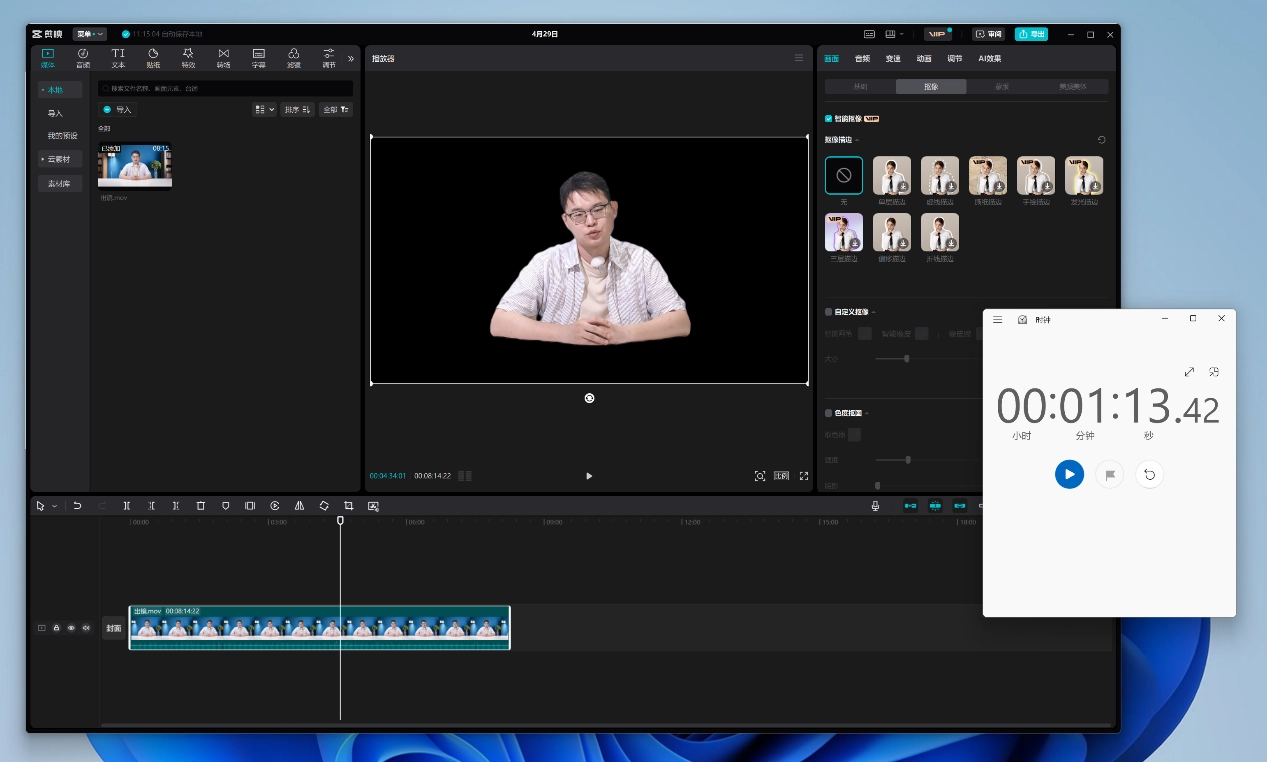Click the 出镜.mov media thumbnail
The height and width of the screenshot is (762, 1267).
(135, 165)
